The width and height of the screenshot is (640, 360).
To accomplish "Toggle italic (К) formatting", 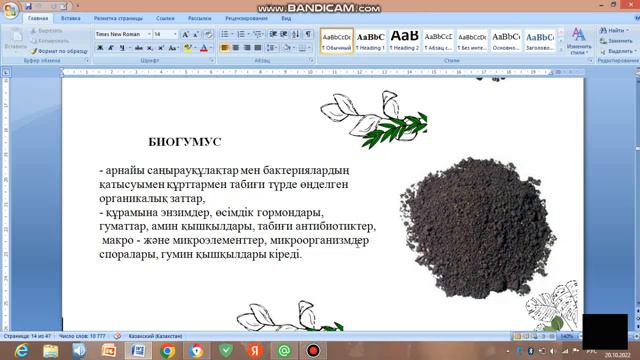I will [111, 48].
